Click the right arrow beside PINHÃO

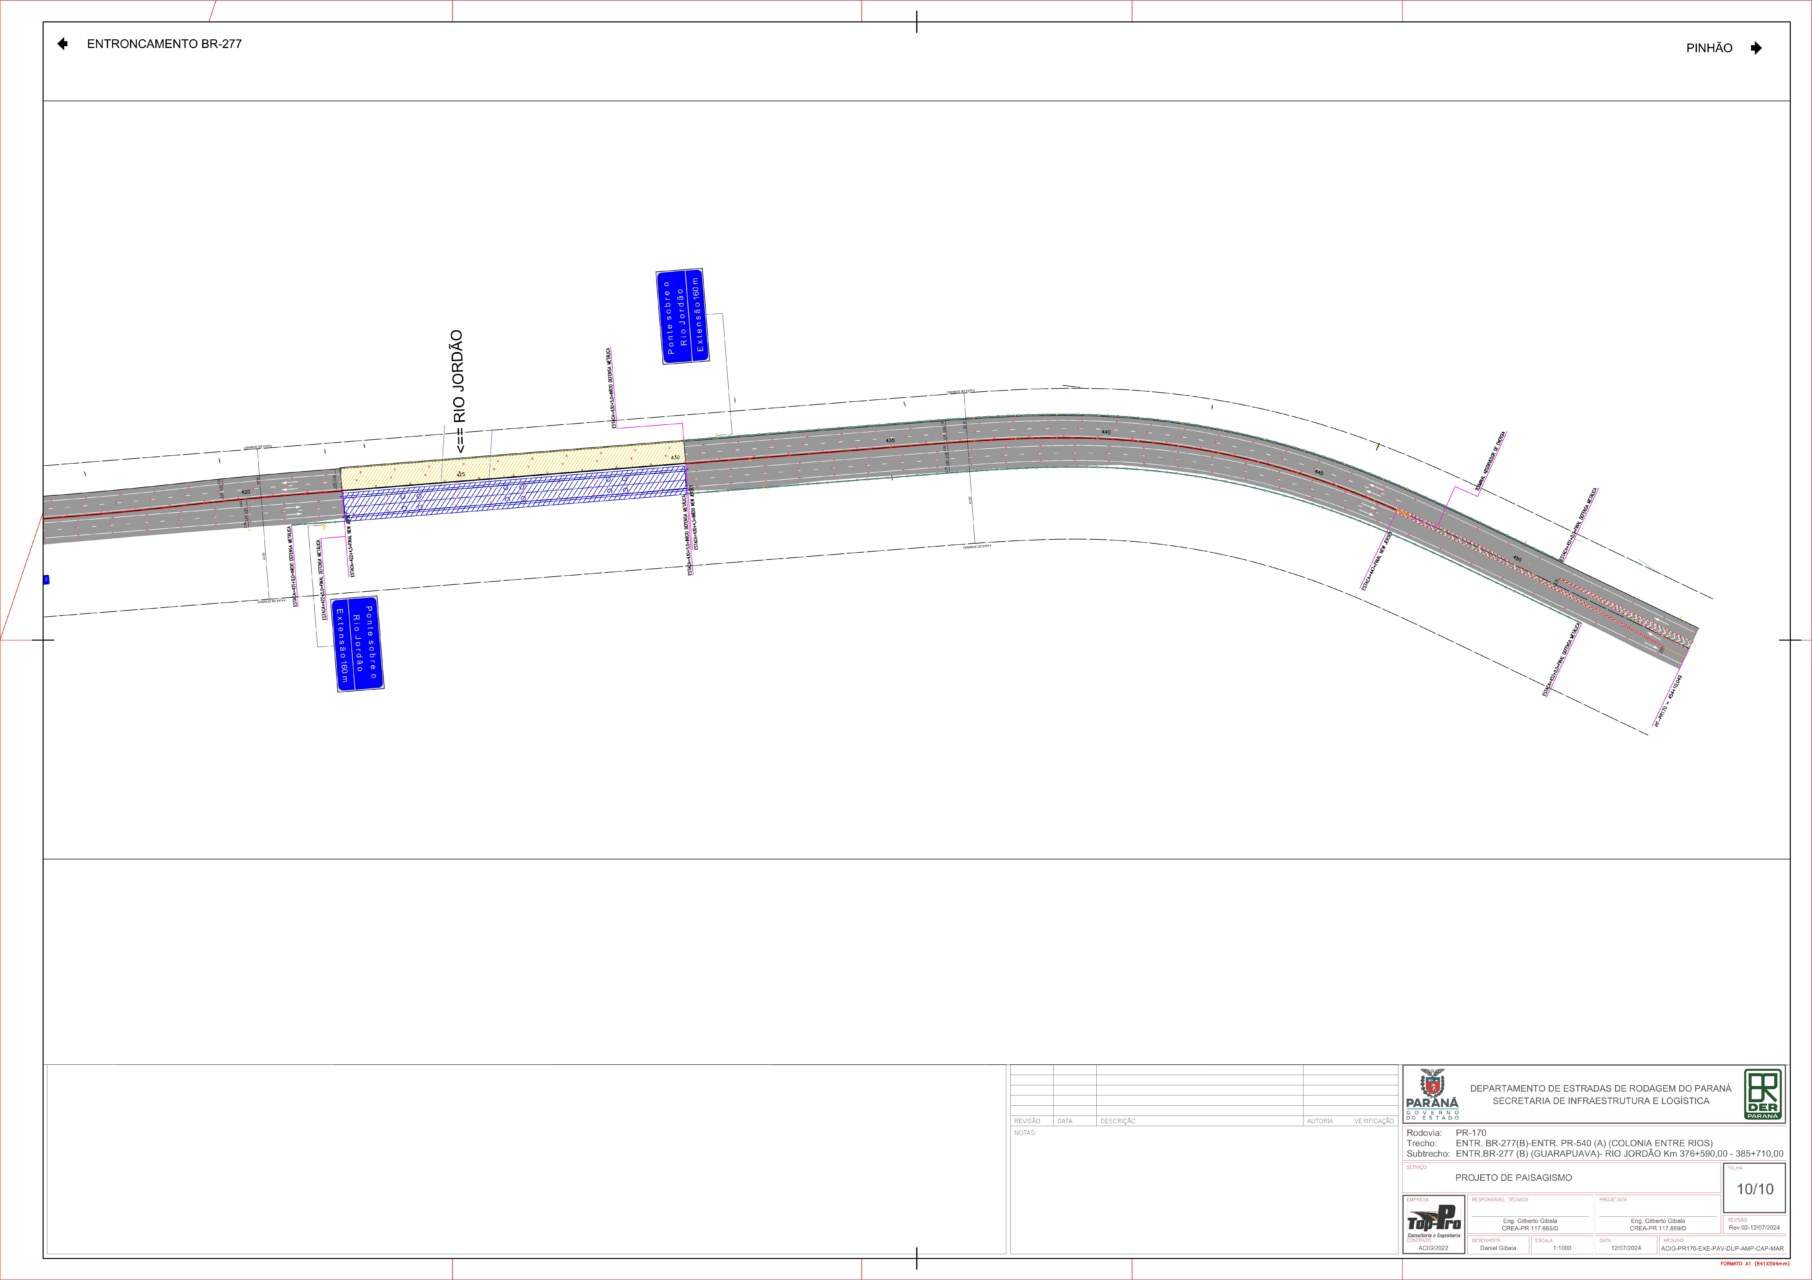click(x=1756, y=48)
